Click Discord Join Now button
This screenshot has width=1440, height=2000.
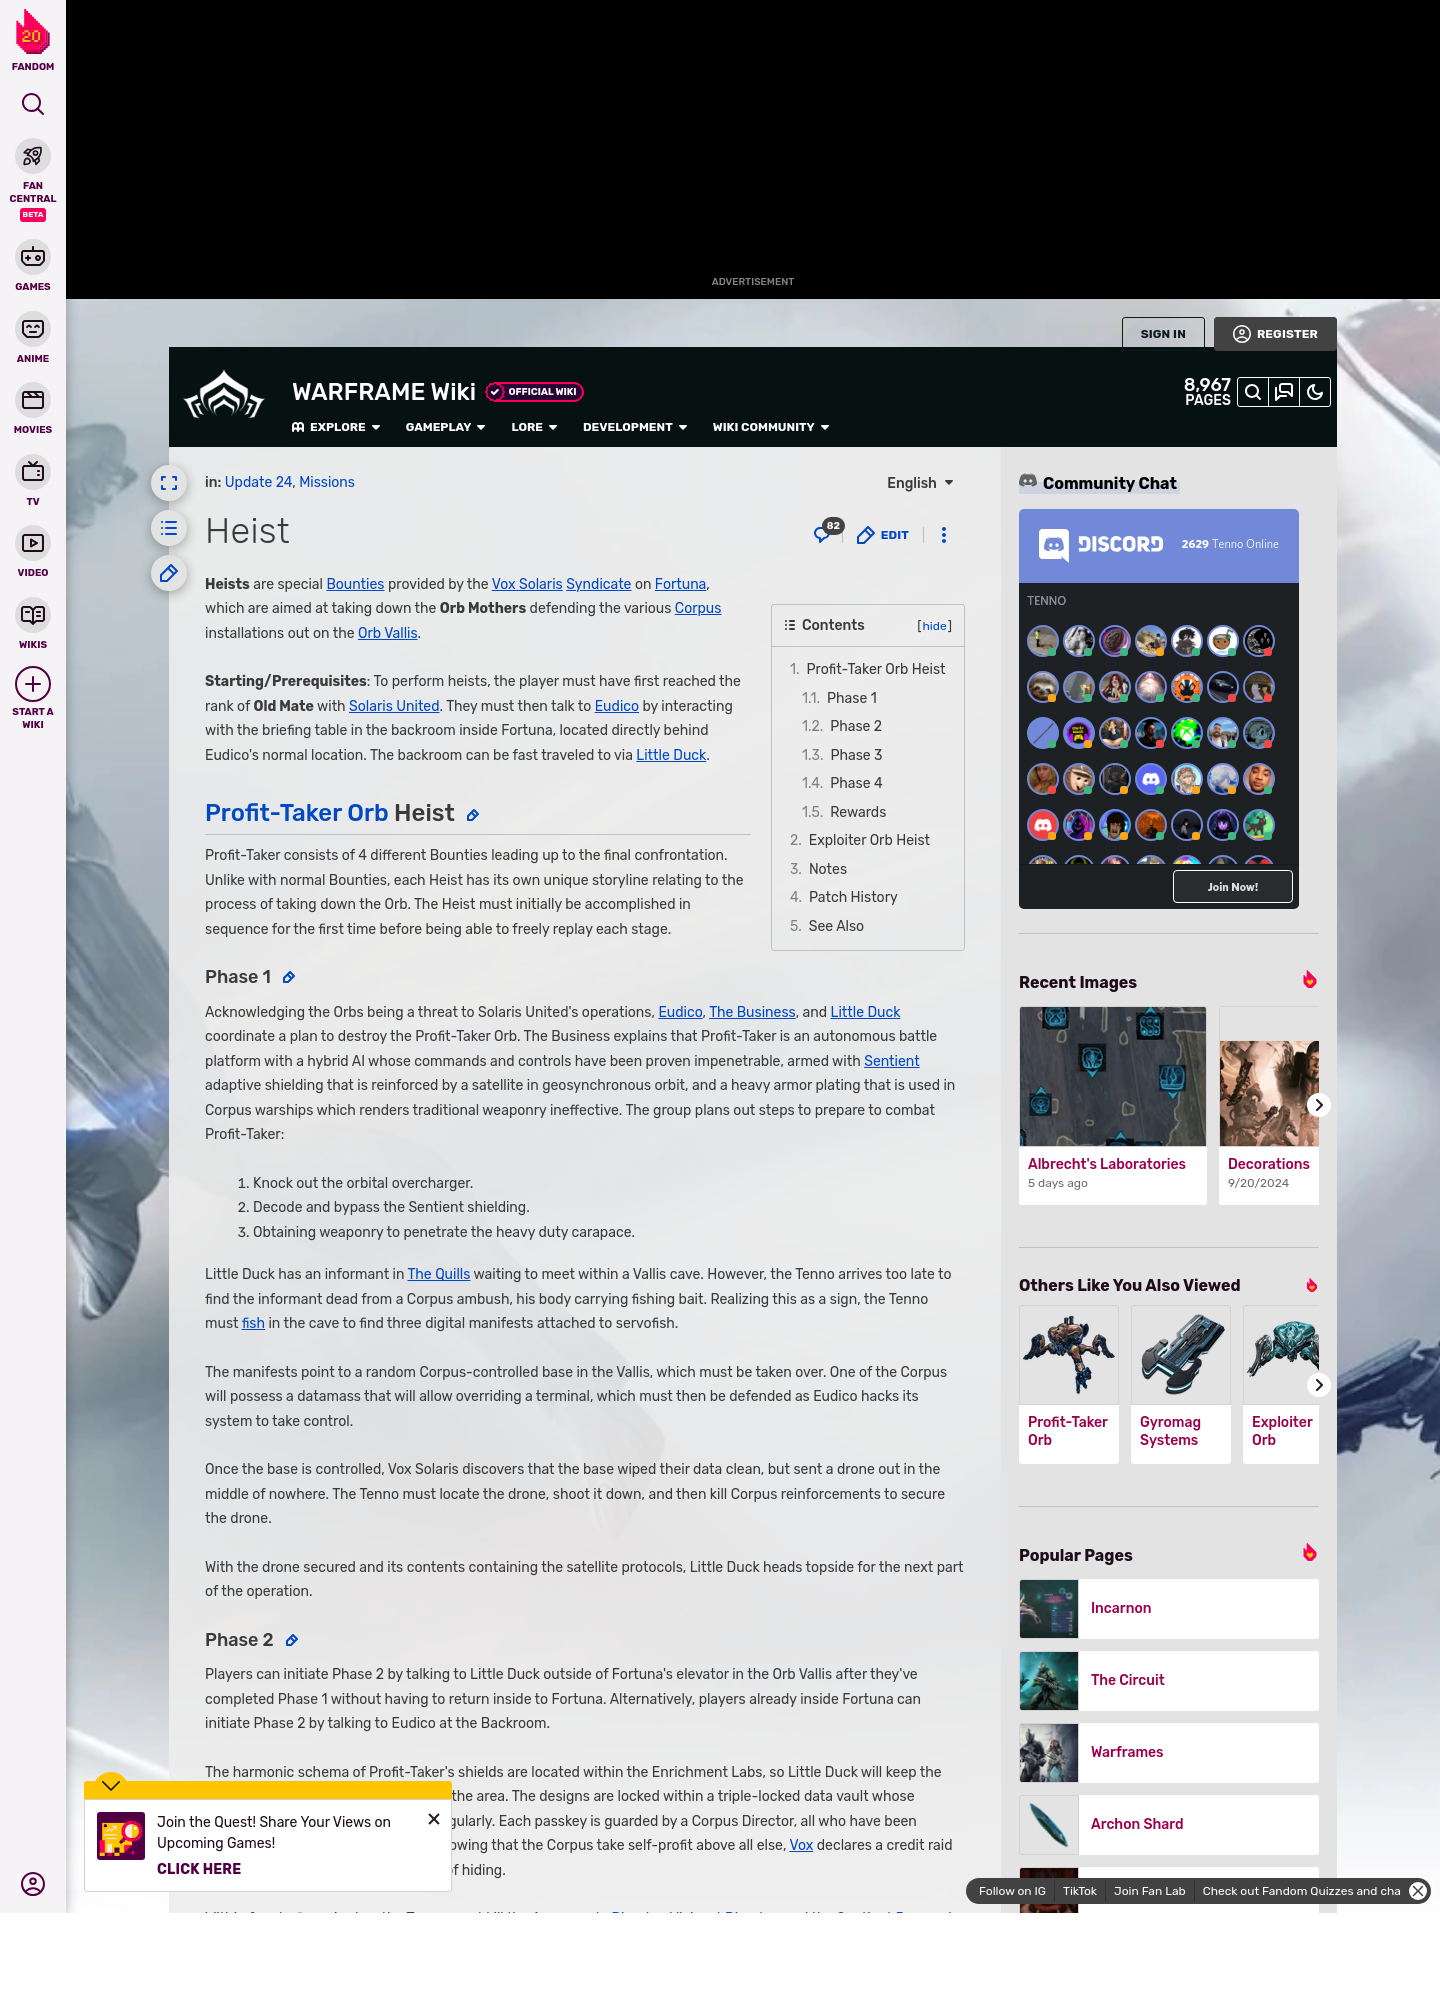[x=1232, y=887]
